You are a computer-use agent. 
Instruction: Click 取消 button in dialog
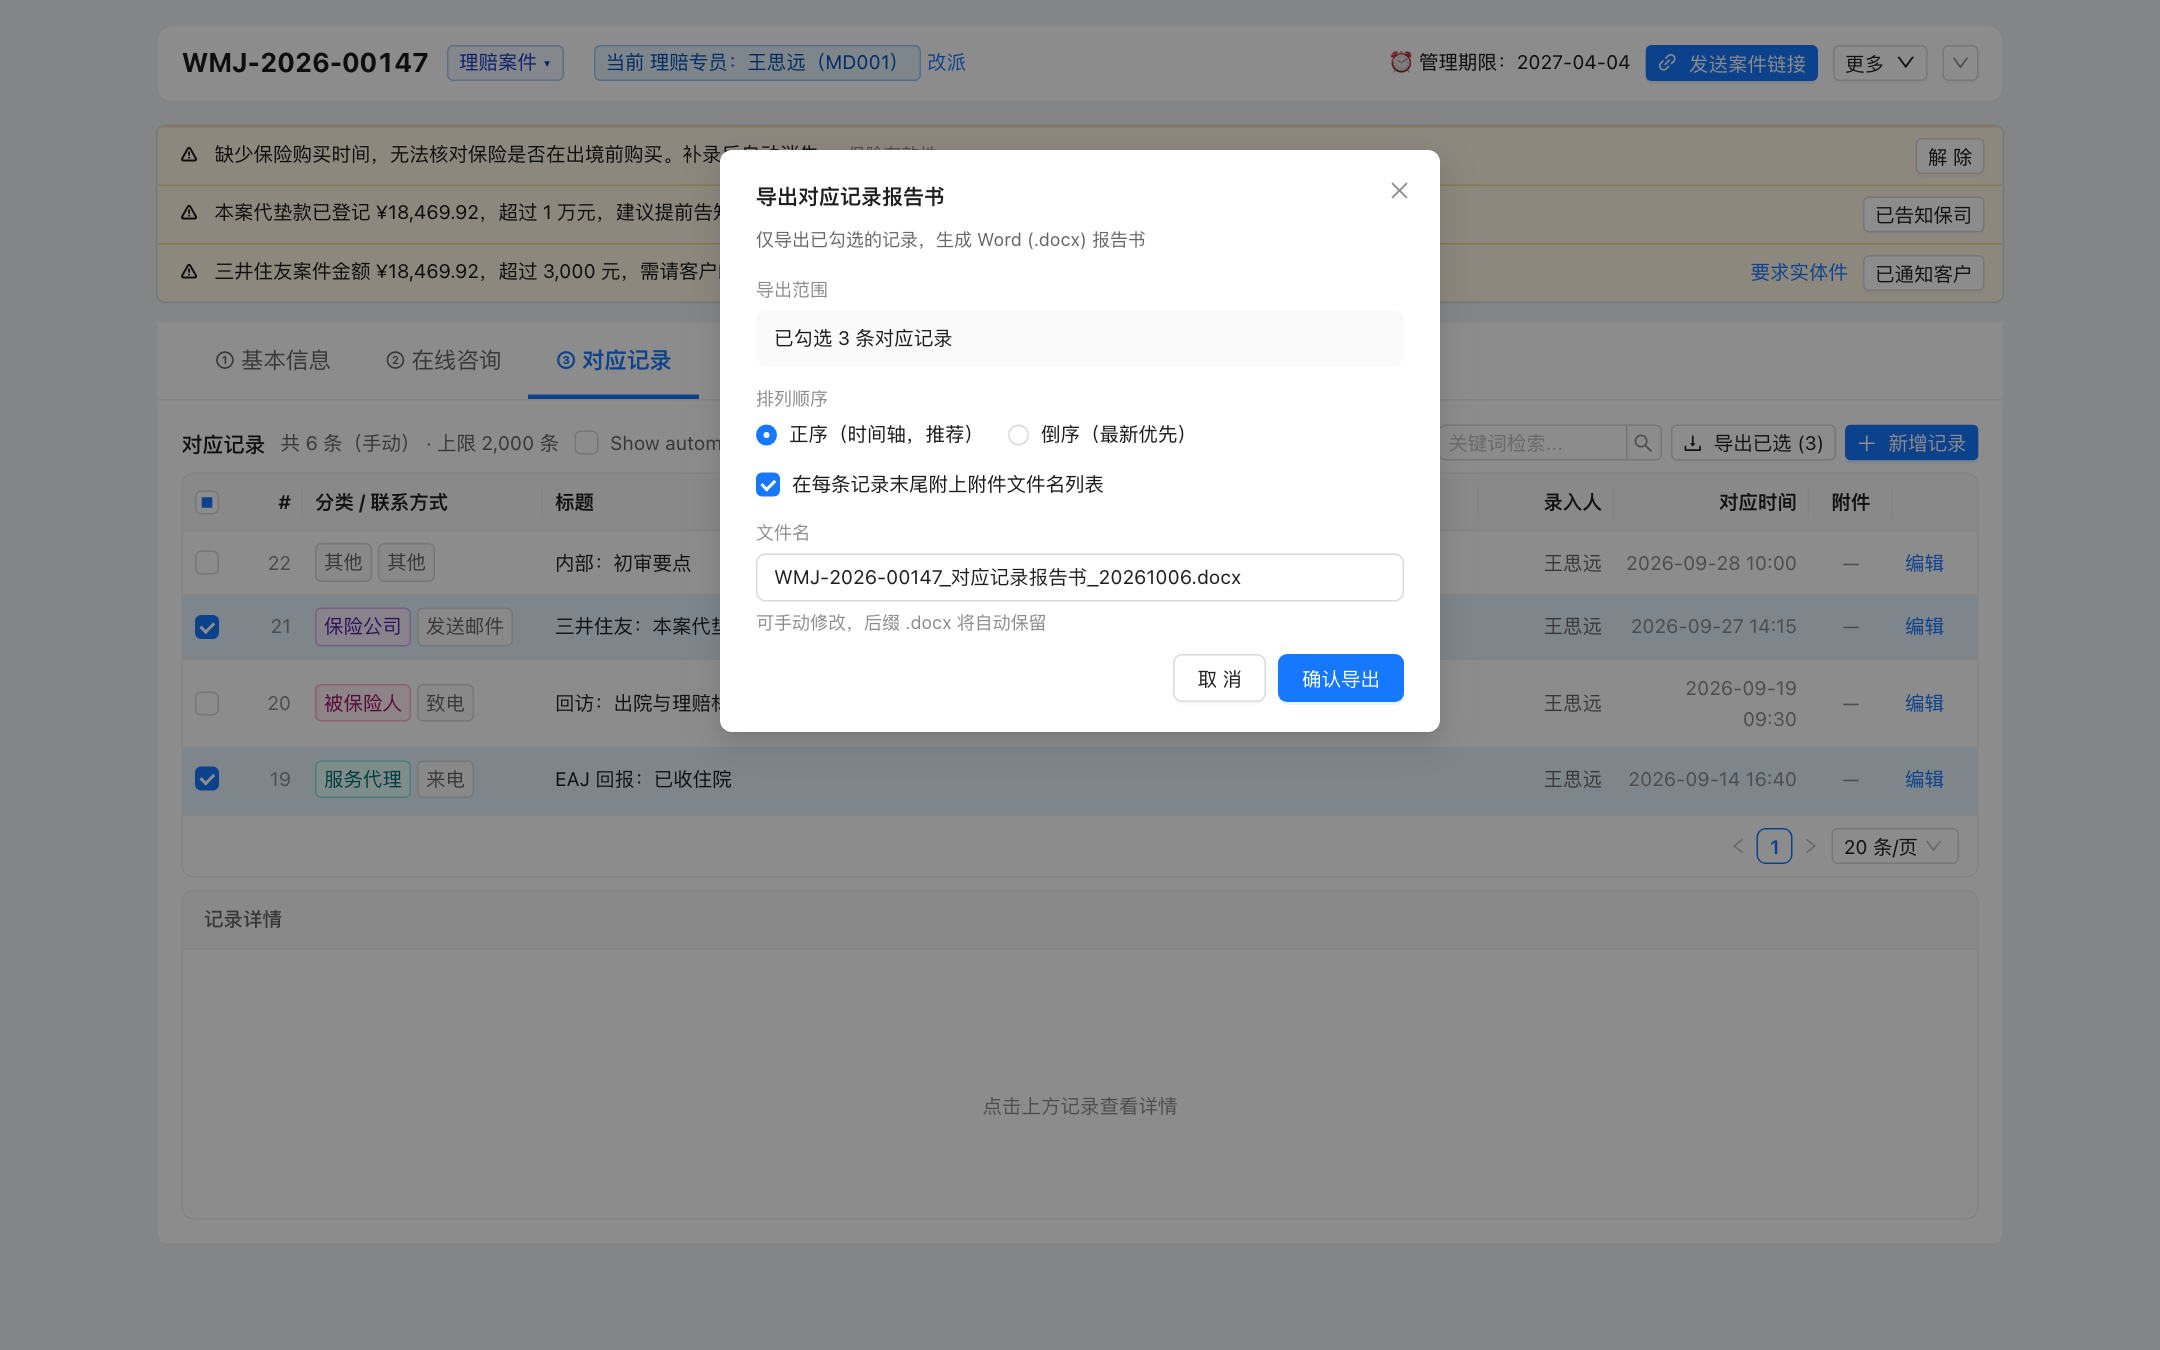pyautogui.click(x=1219, y=679)
